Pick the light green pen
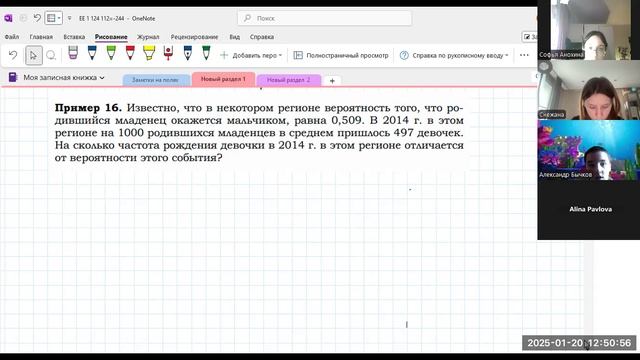 click(x=111, y=53)
